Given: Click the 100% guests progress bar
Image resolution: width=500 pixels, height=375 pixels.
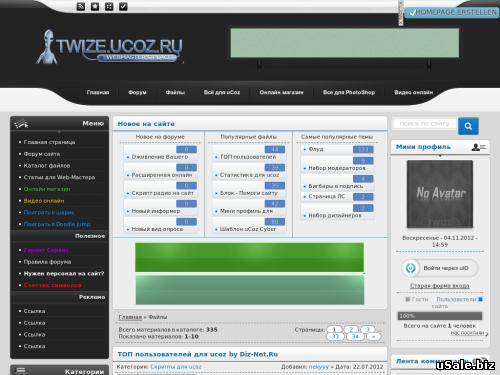Looking at the screenshot, I should click(x=440, y=316).
